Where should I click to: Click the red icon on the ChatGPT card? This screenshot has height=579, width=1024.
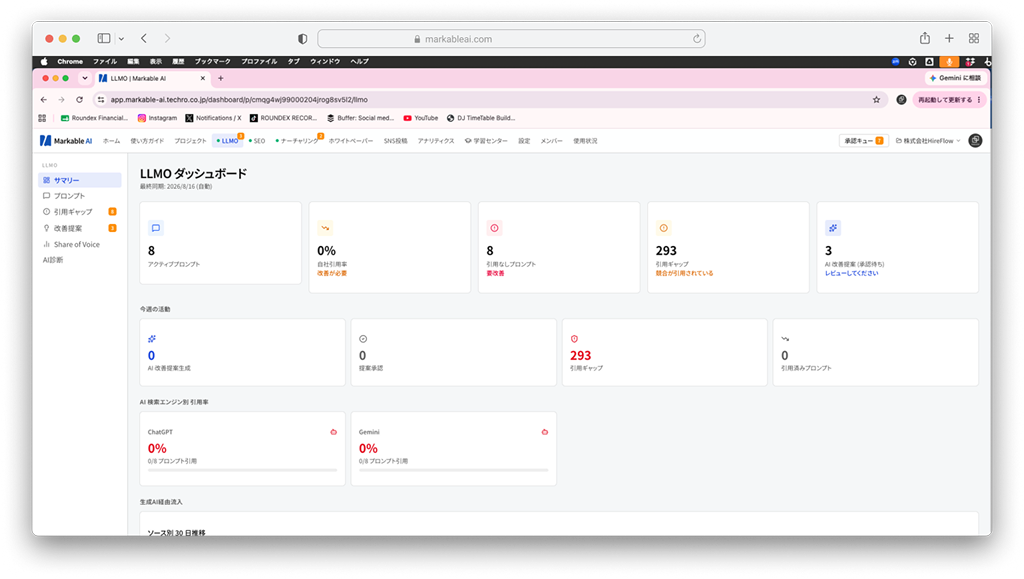pos(334,432)
